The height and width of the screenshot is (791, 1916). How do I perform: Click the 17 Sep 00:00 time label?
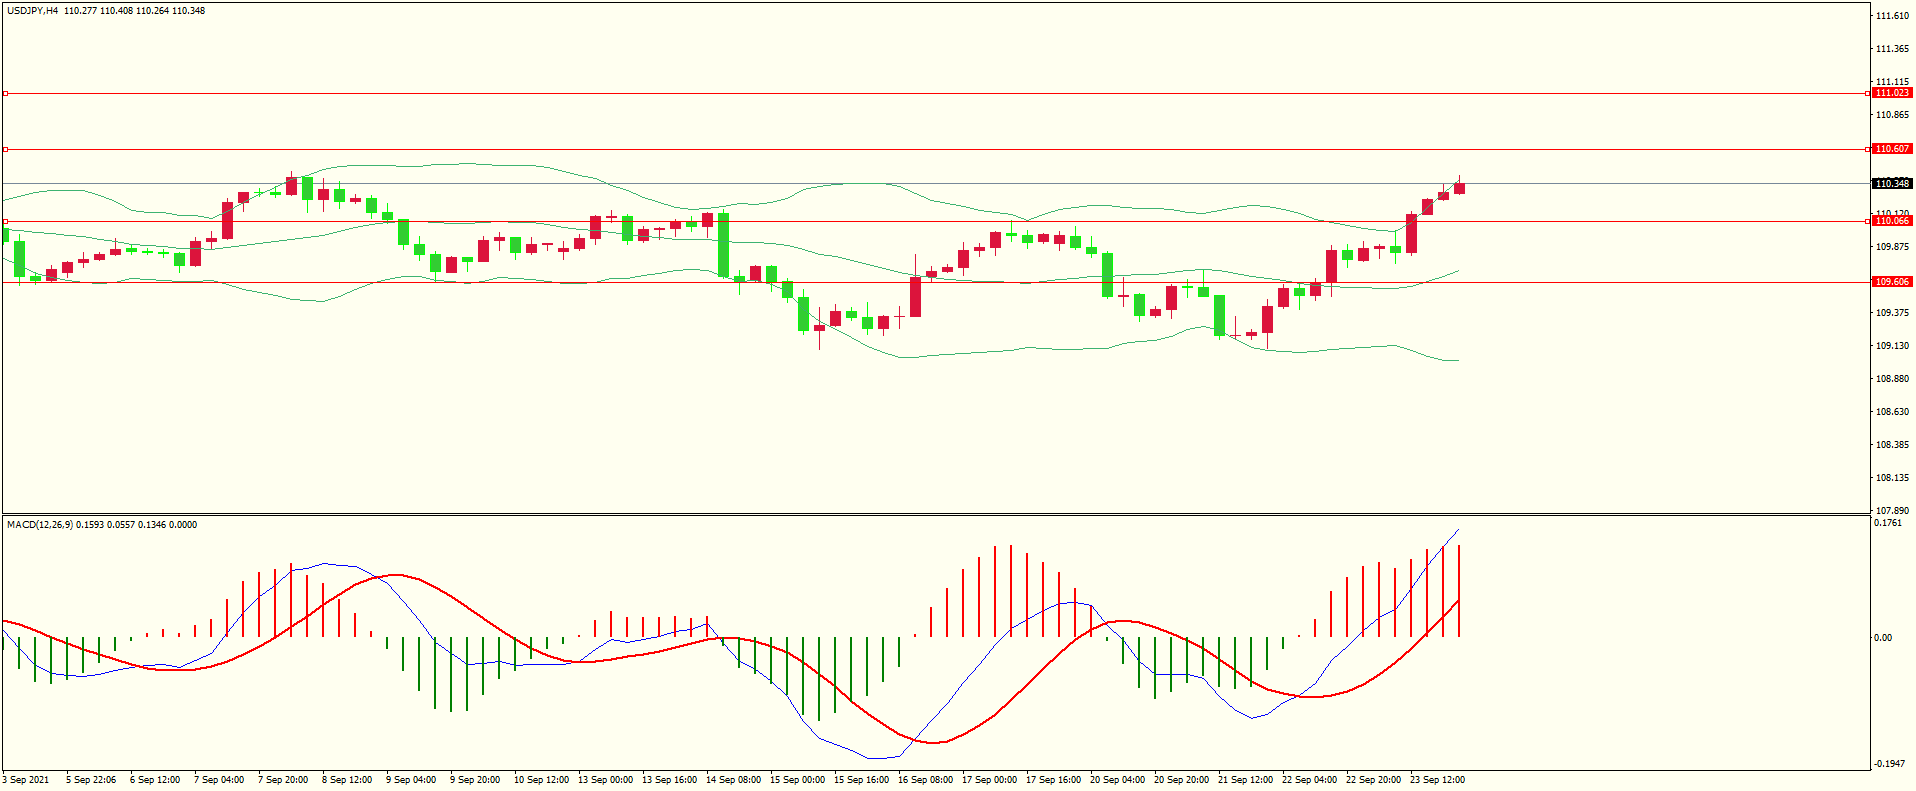(989, 780)
